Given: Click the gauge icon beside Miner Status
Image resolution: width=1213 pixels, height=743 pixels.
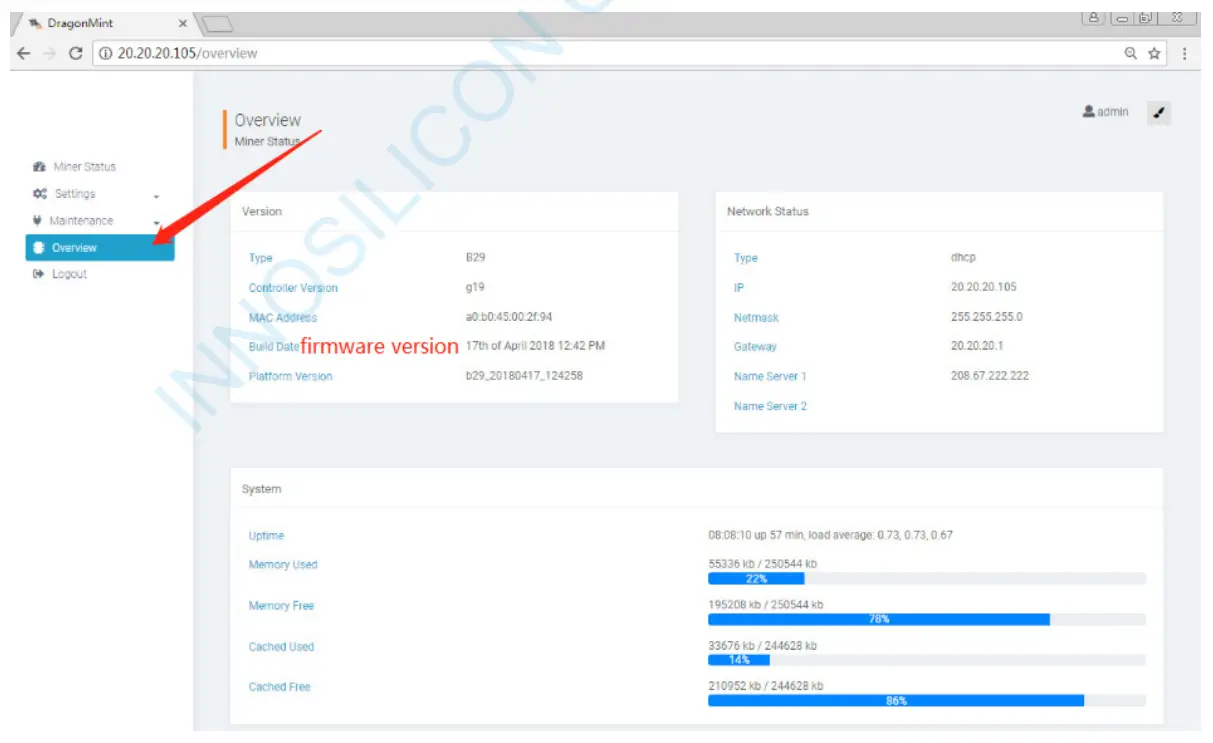Looking at the screenshot, I should point(41,166).
